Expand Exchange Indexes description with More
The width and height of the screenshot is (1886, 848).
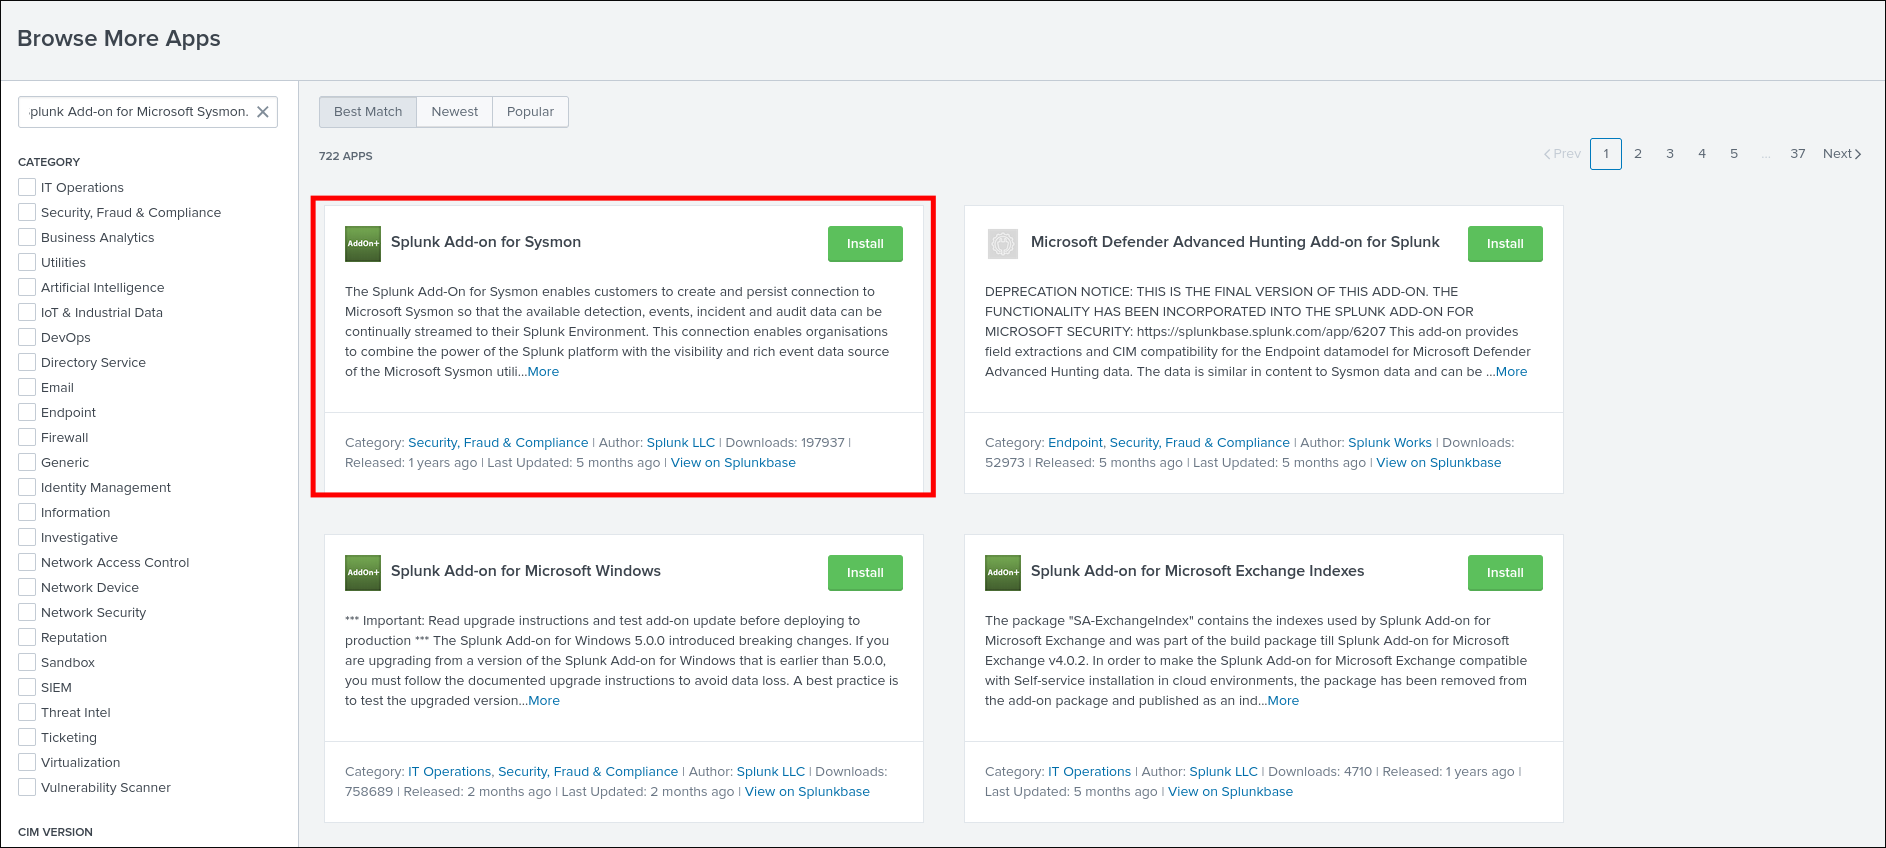point(1283,701)
